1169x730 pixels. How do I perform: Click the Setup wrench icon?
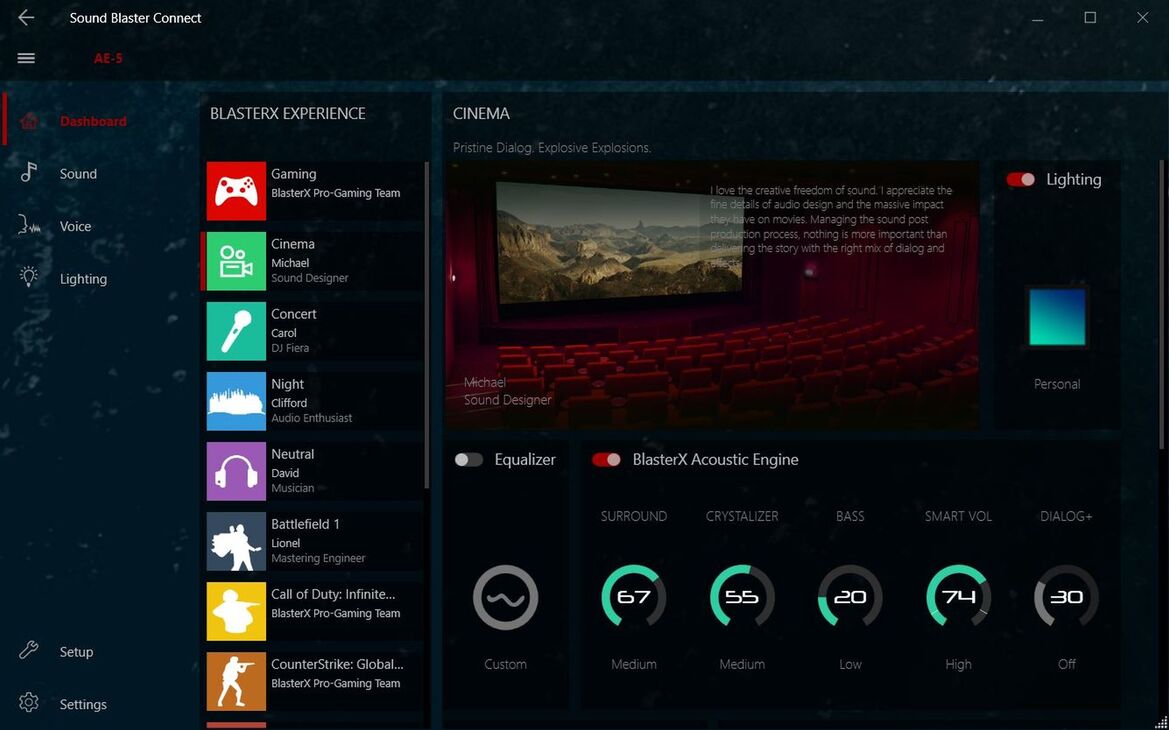click(29, 650)
